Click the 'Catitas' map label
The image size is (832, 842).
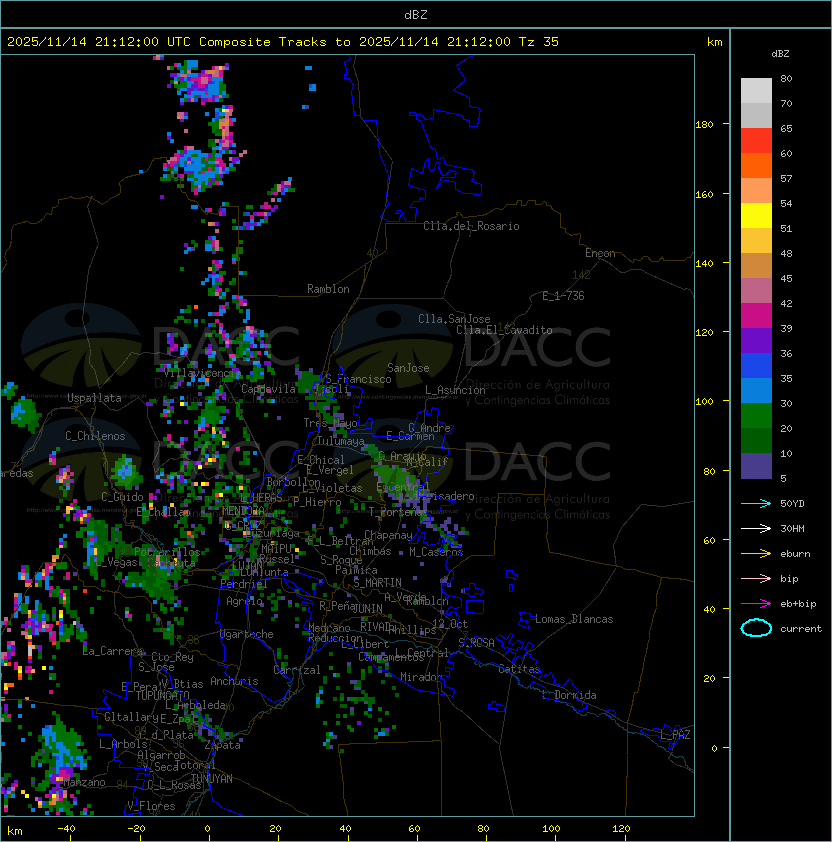(x=519, y=669)
